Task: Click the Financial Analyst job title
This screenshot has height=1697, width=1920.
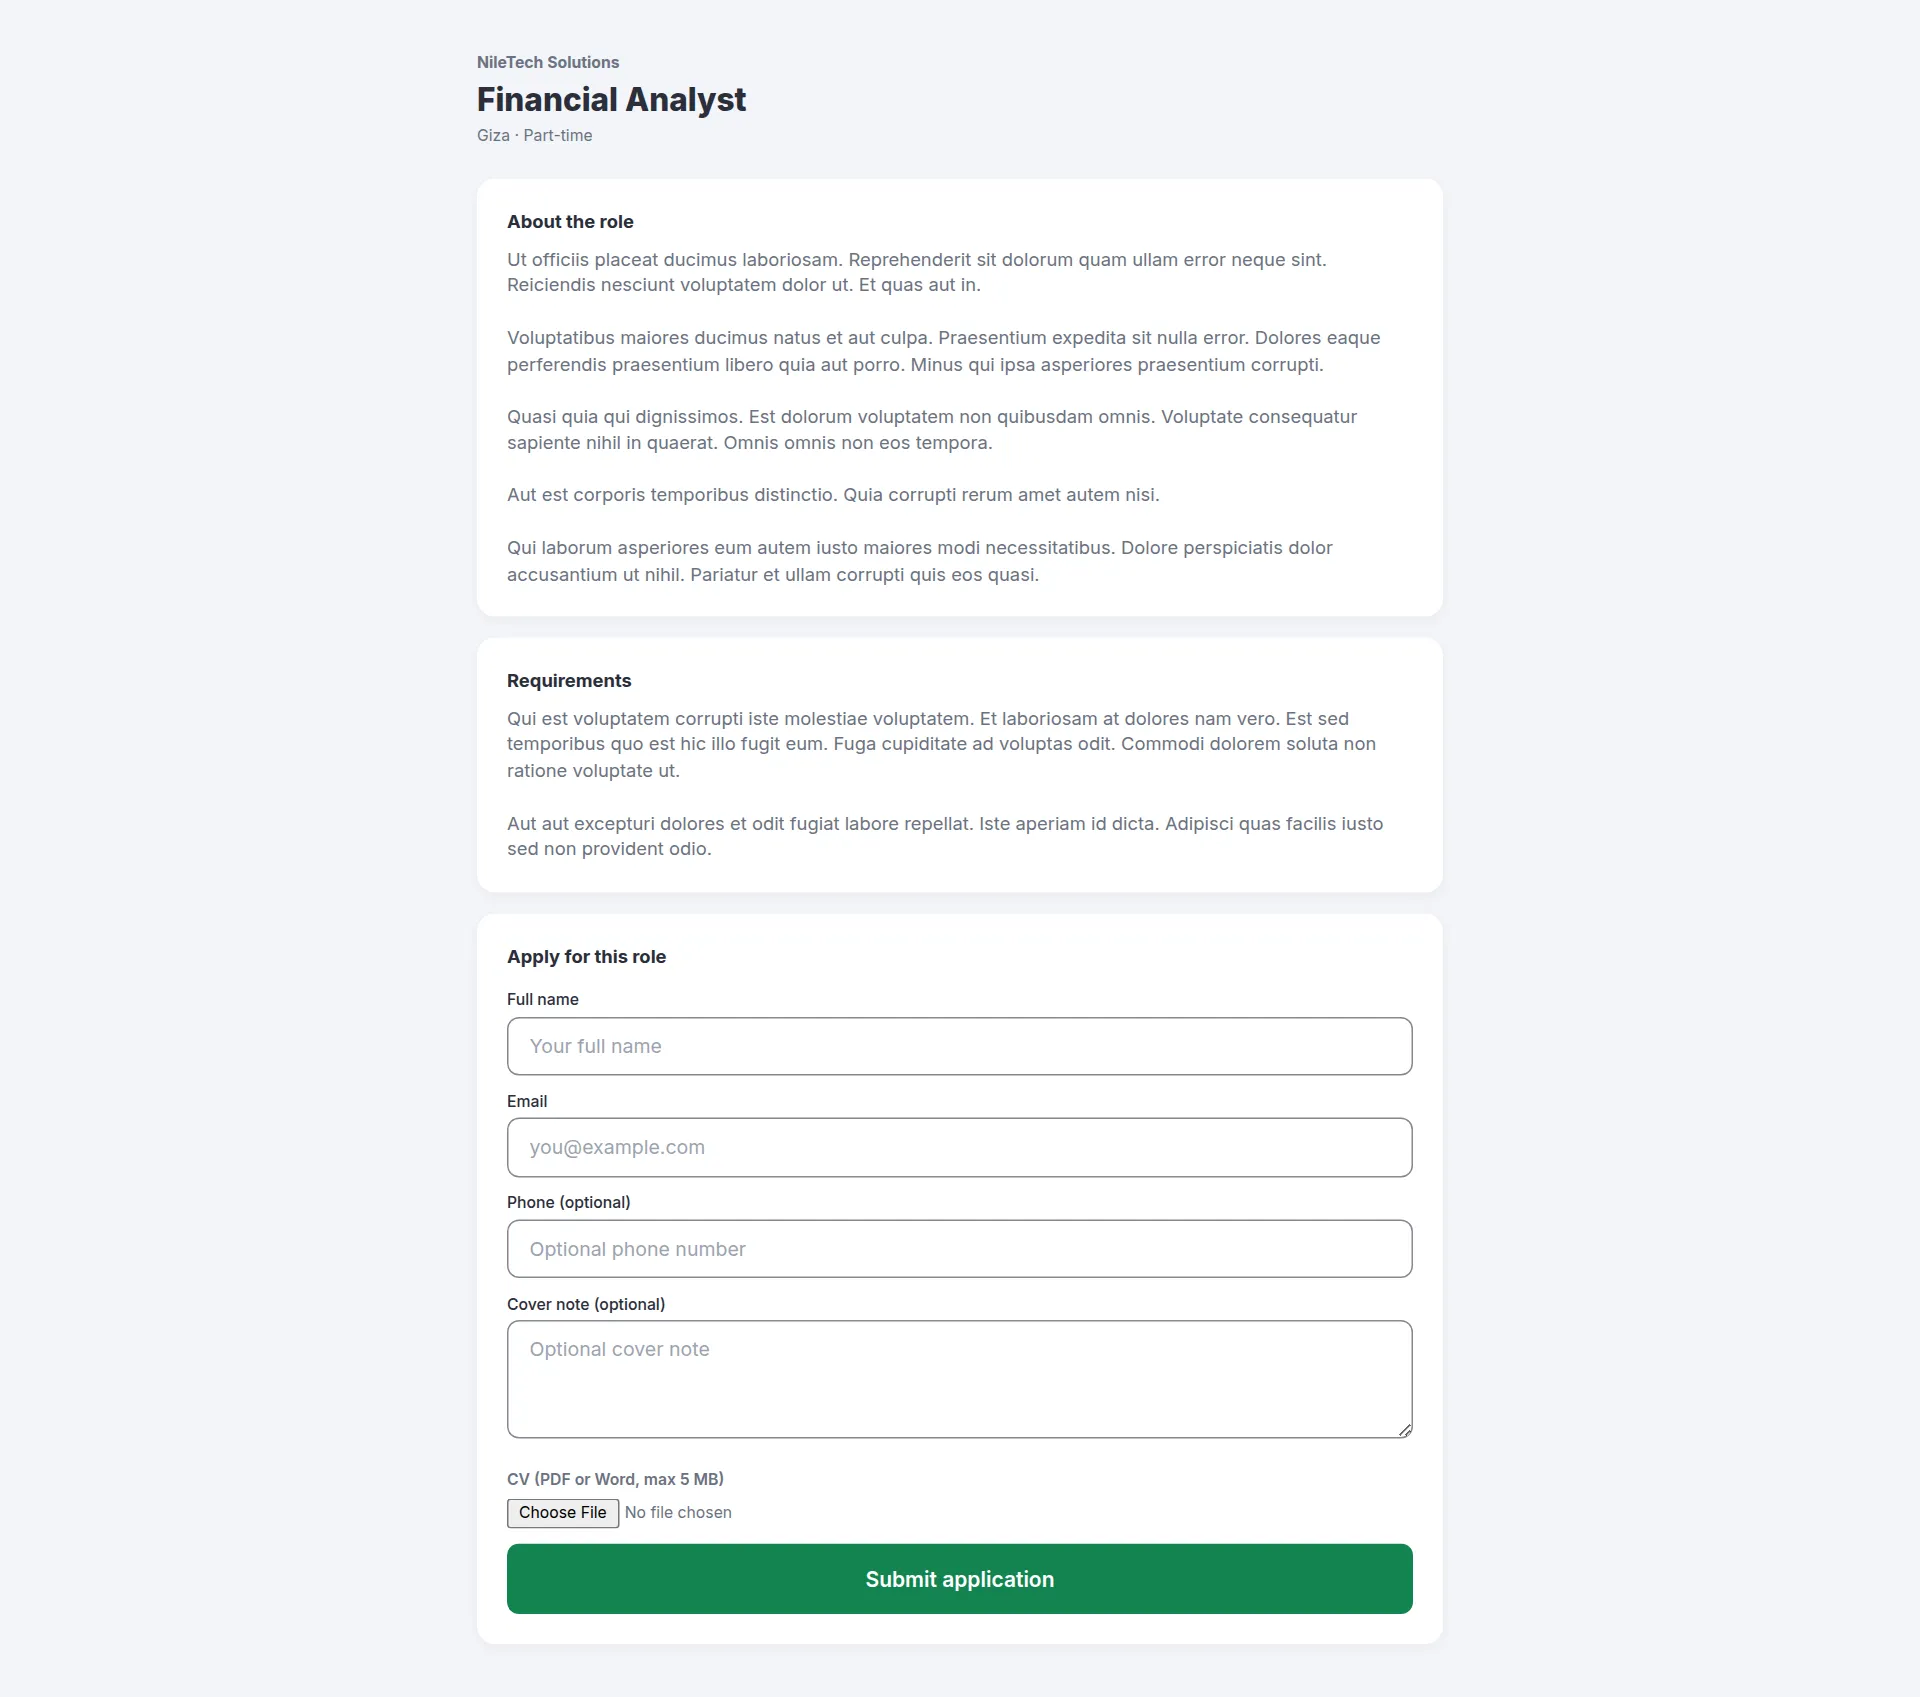Action: point(611,99)
